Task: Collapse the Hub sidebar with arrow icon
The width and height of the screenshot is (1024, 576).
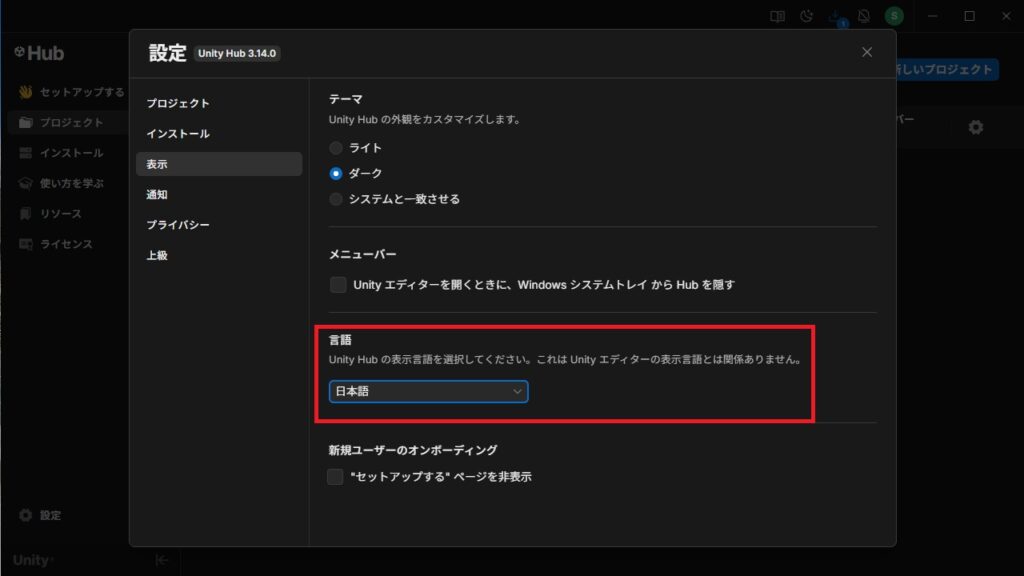Action: (162, 560)
